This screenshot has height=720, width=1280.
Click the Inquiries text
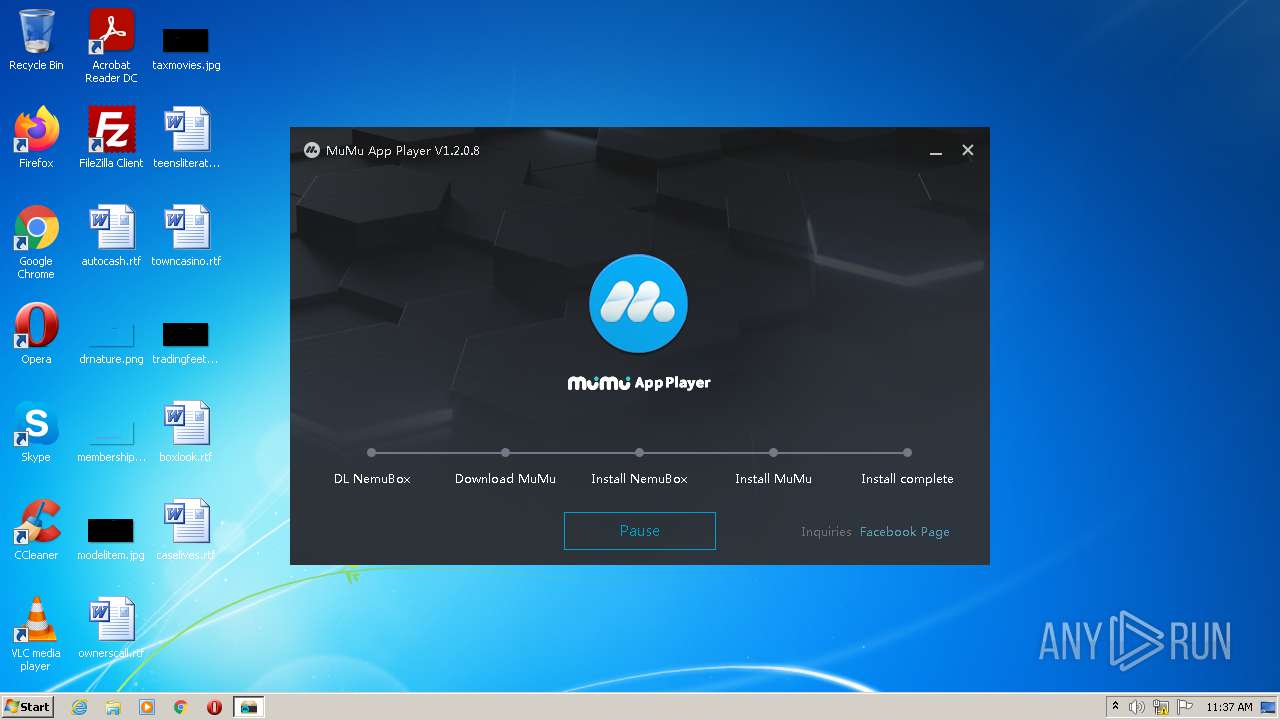click(826, 532)
